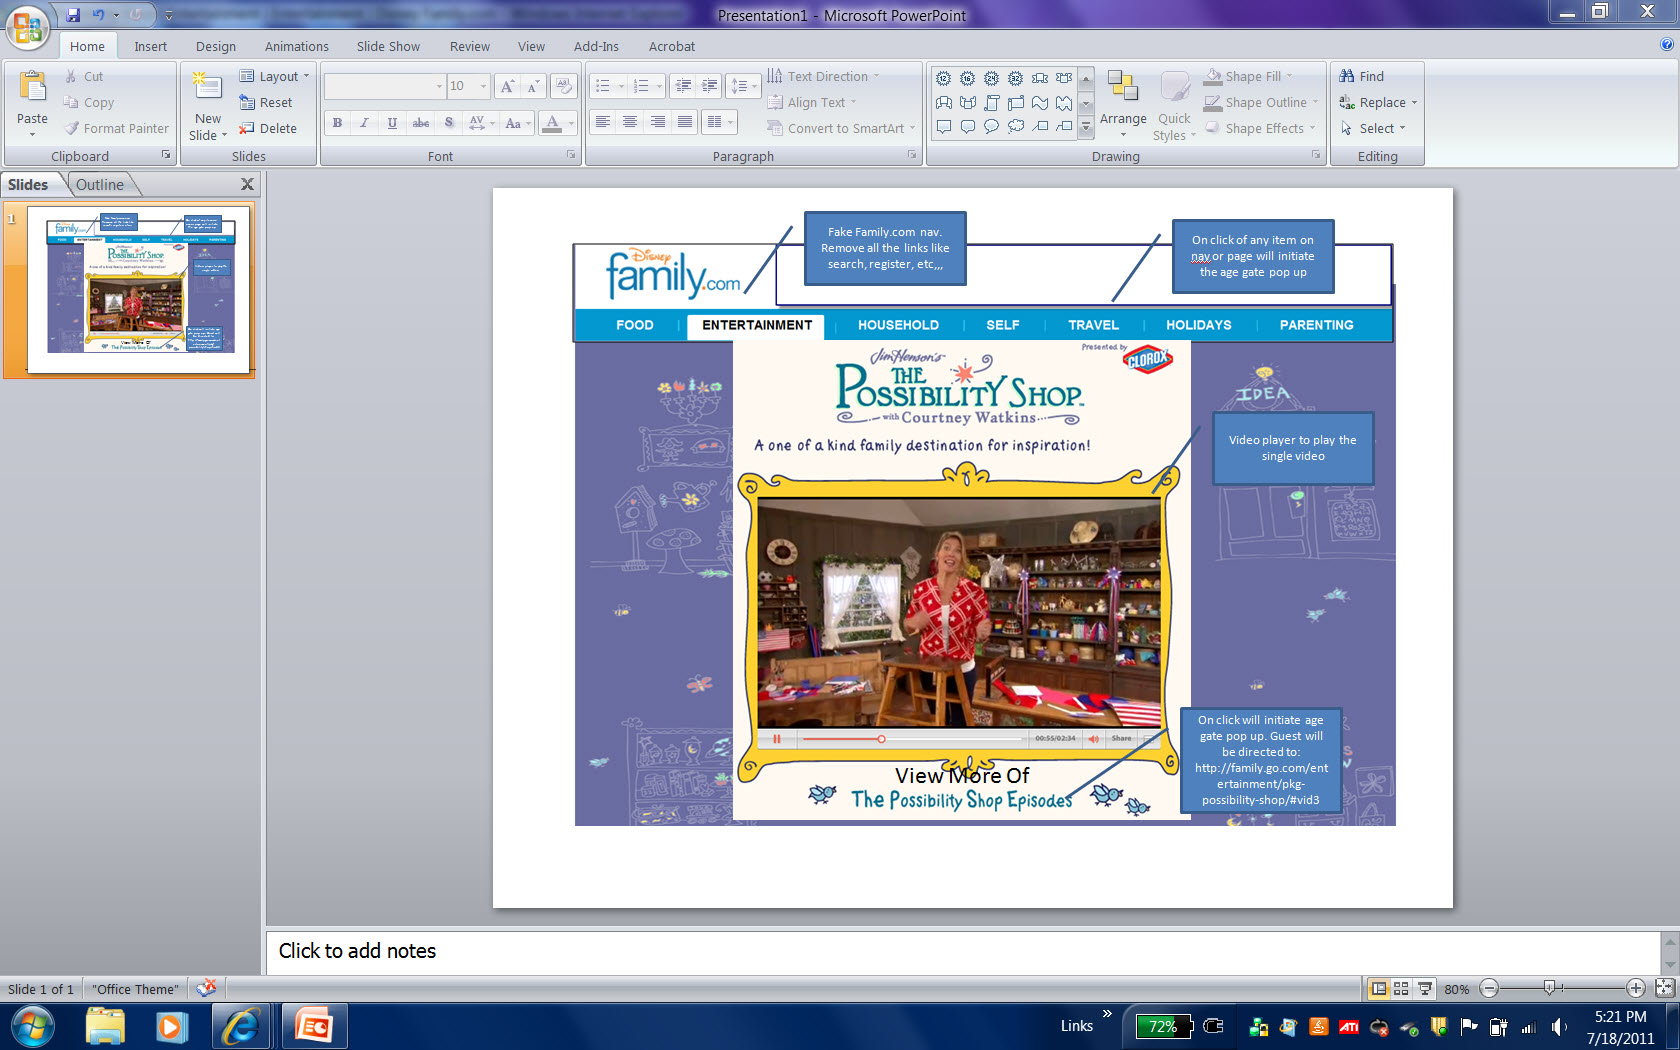Click the Paste clipboard icon
Image resolution: width=1680 pixels, height=1050 pixels.
[x=32, y=88]
